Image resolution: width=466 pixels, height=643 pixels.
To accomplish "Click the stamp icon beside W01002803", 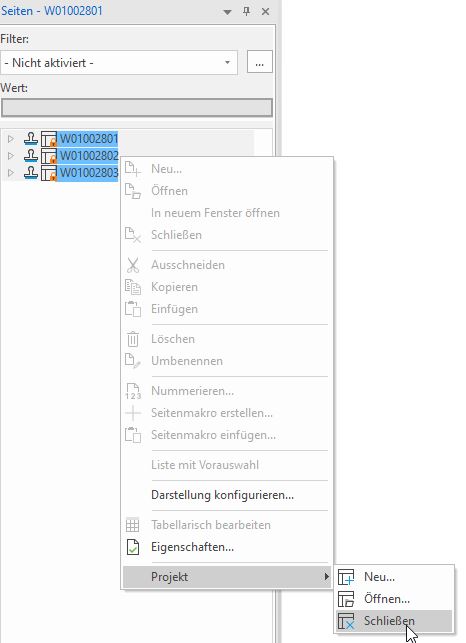I will 31,173.
